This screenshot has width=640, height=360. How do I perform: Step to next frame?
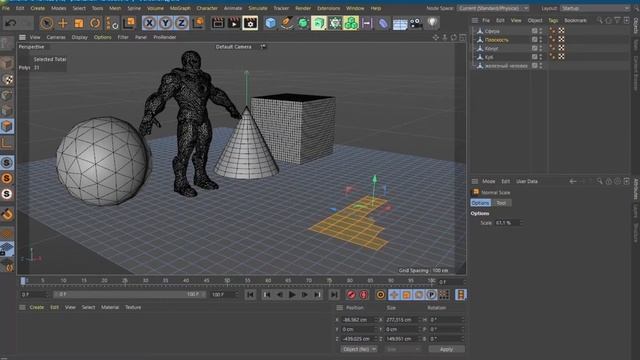point(304,294)
